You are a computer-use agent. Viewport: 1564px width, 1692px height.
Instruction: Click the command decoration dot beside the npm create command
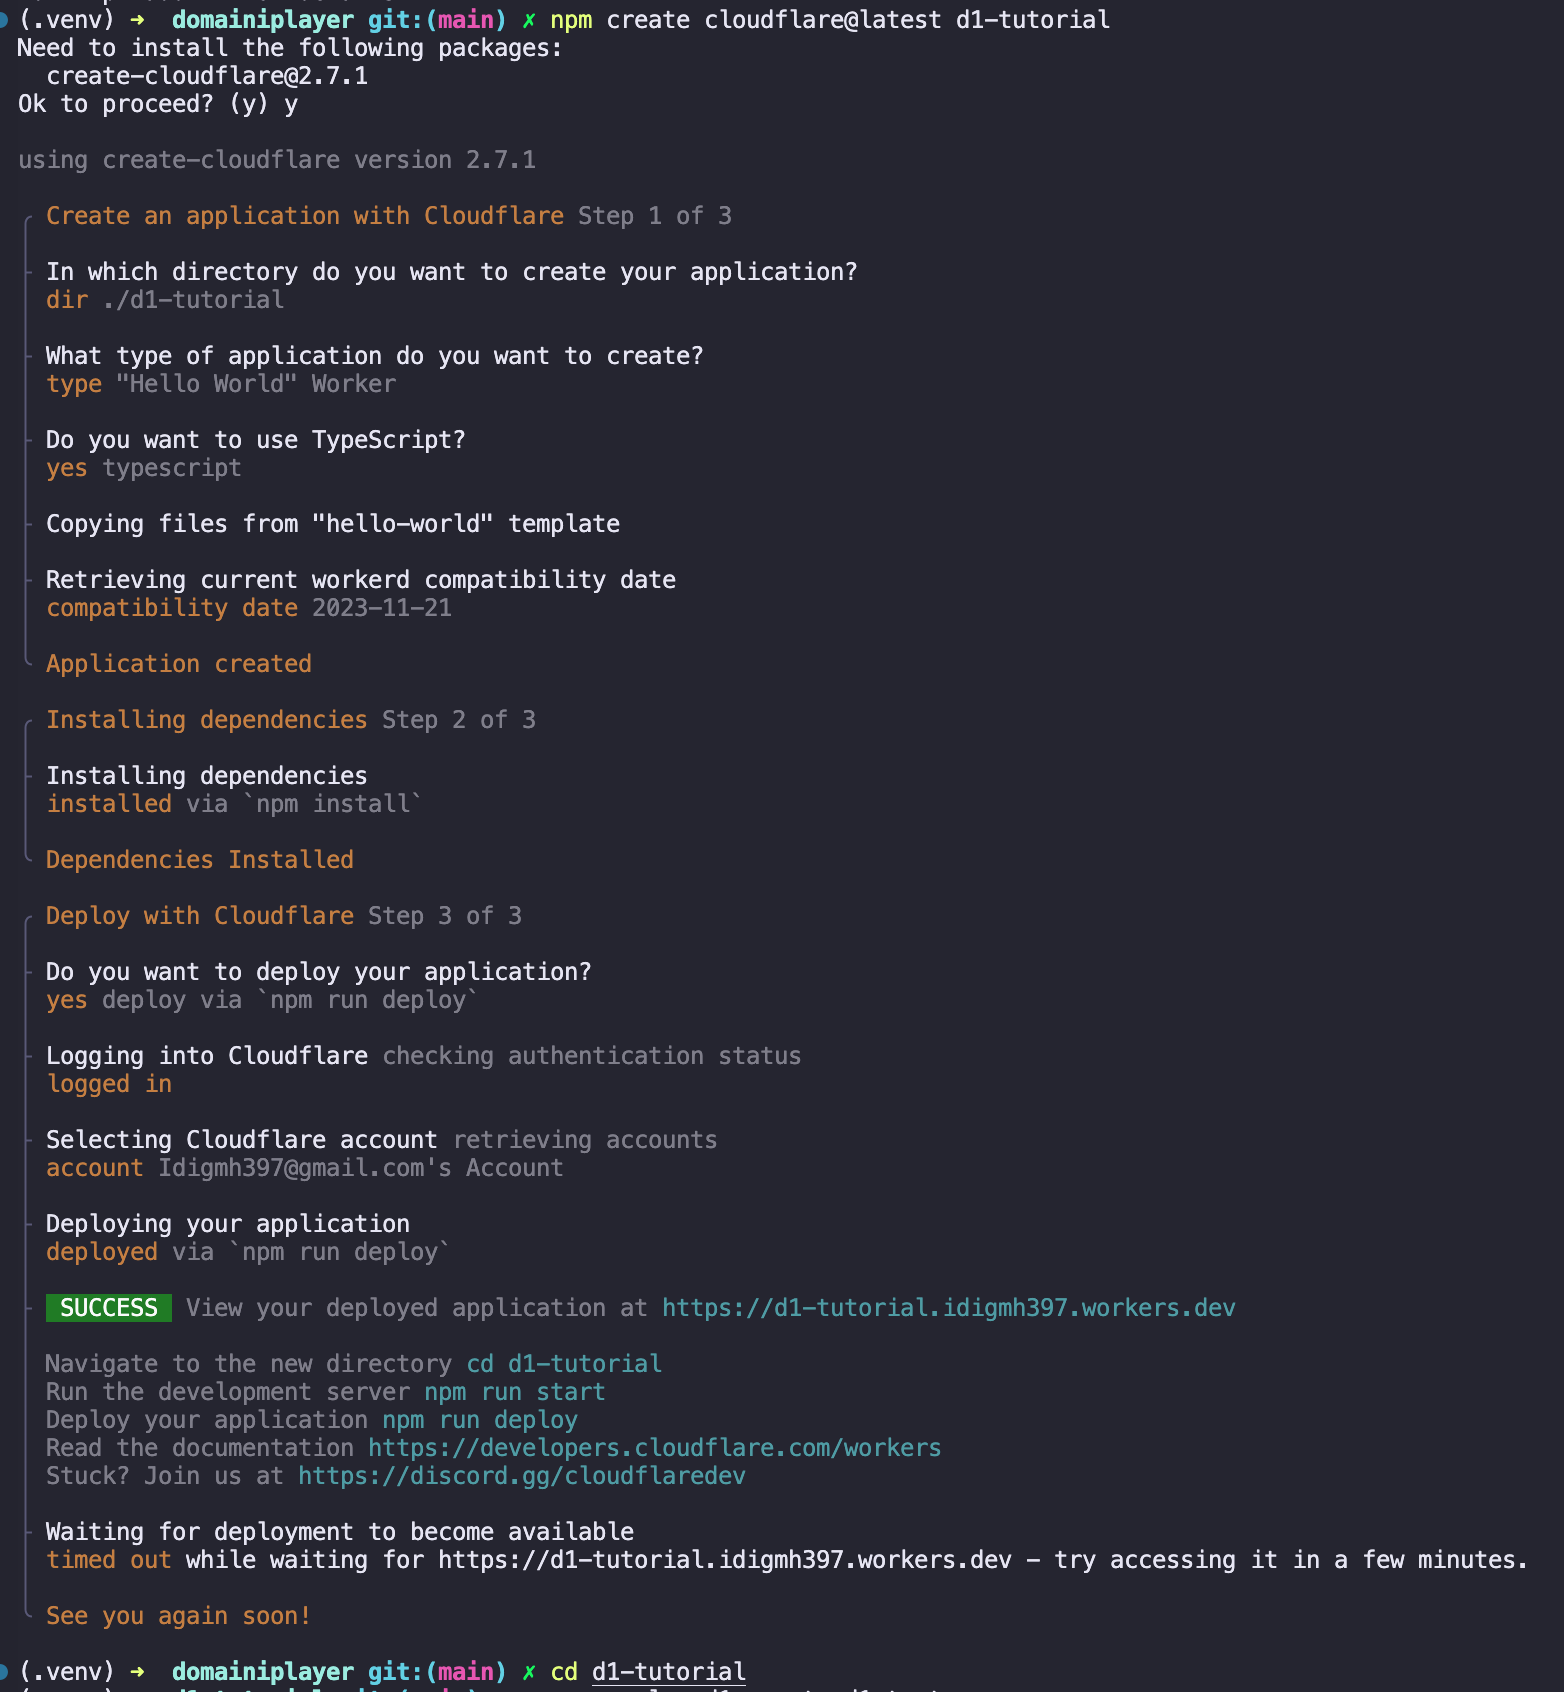(x=3, y=20)
